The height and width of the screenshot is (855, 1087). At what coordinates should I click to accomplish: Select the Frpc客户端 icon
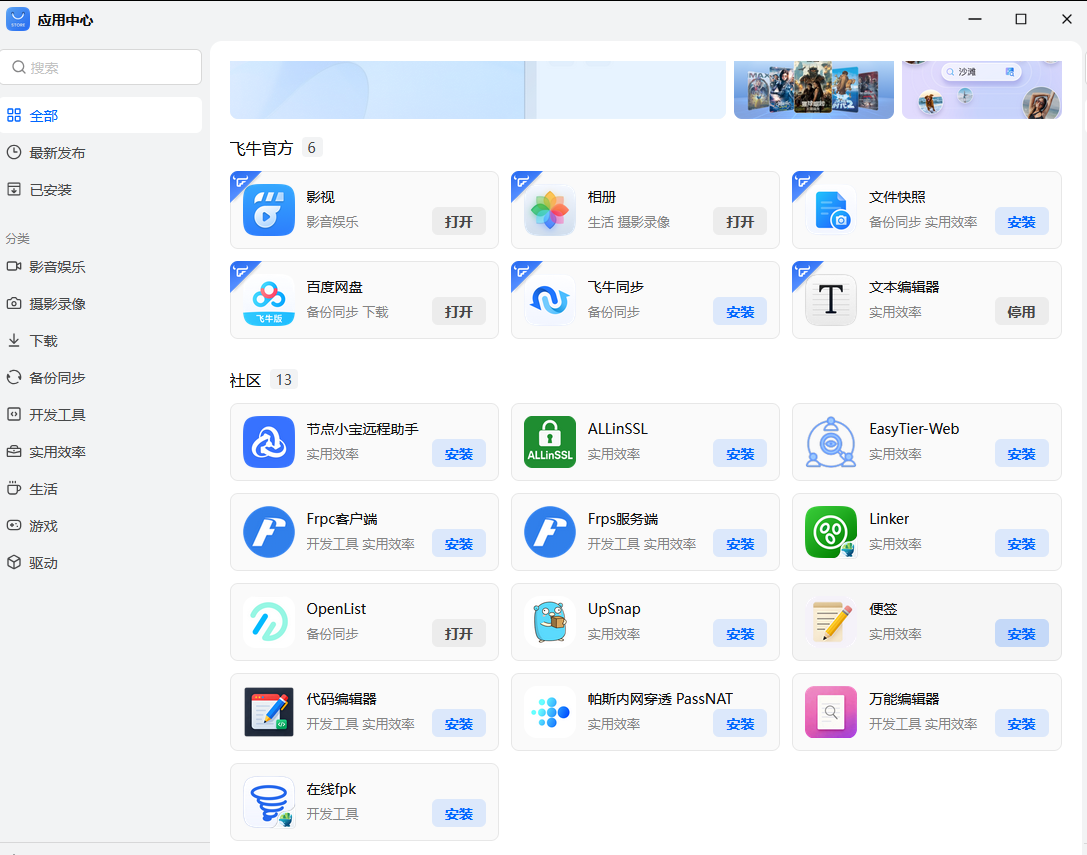267,532
